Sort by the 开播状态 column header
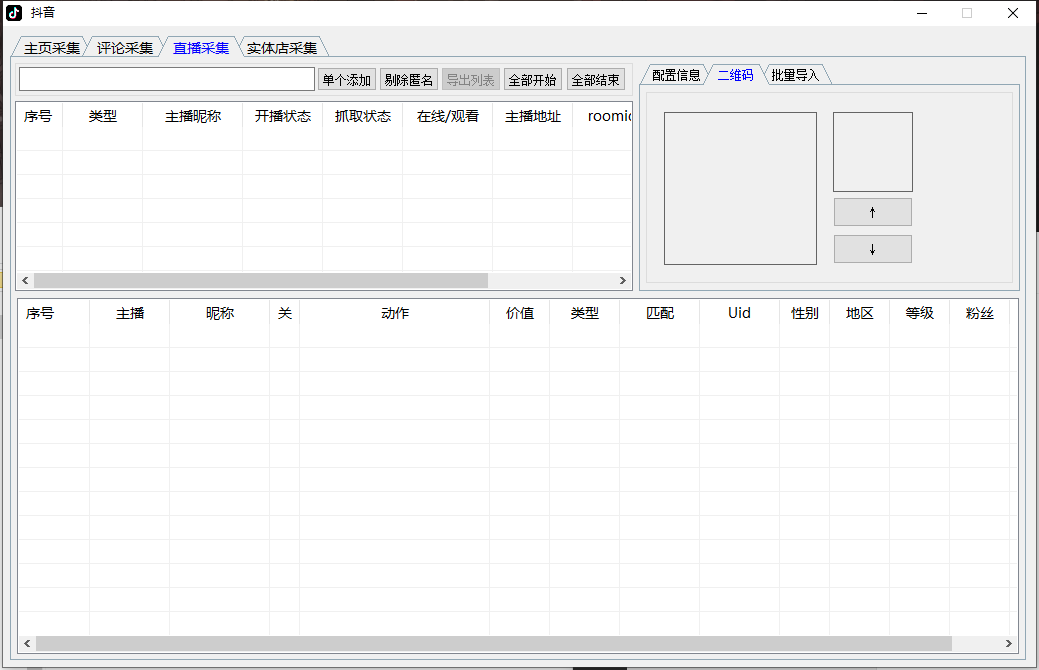1039x670 pixels. (x=282, y=116)
